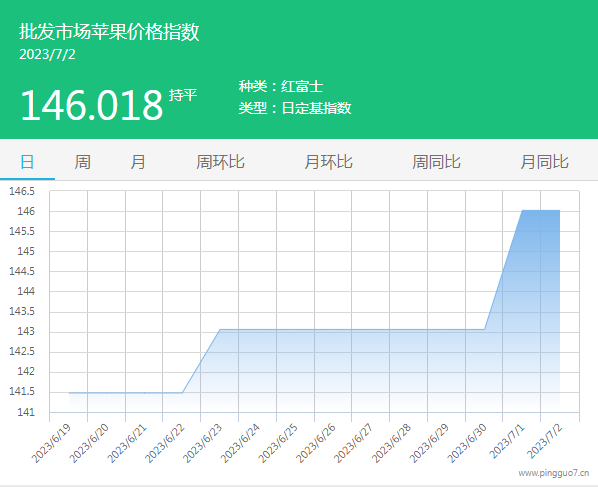The height and width of the screenshot is (487, 598).
Task: Click the active 日 (daily) tab
Action: pos(27,162)
